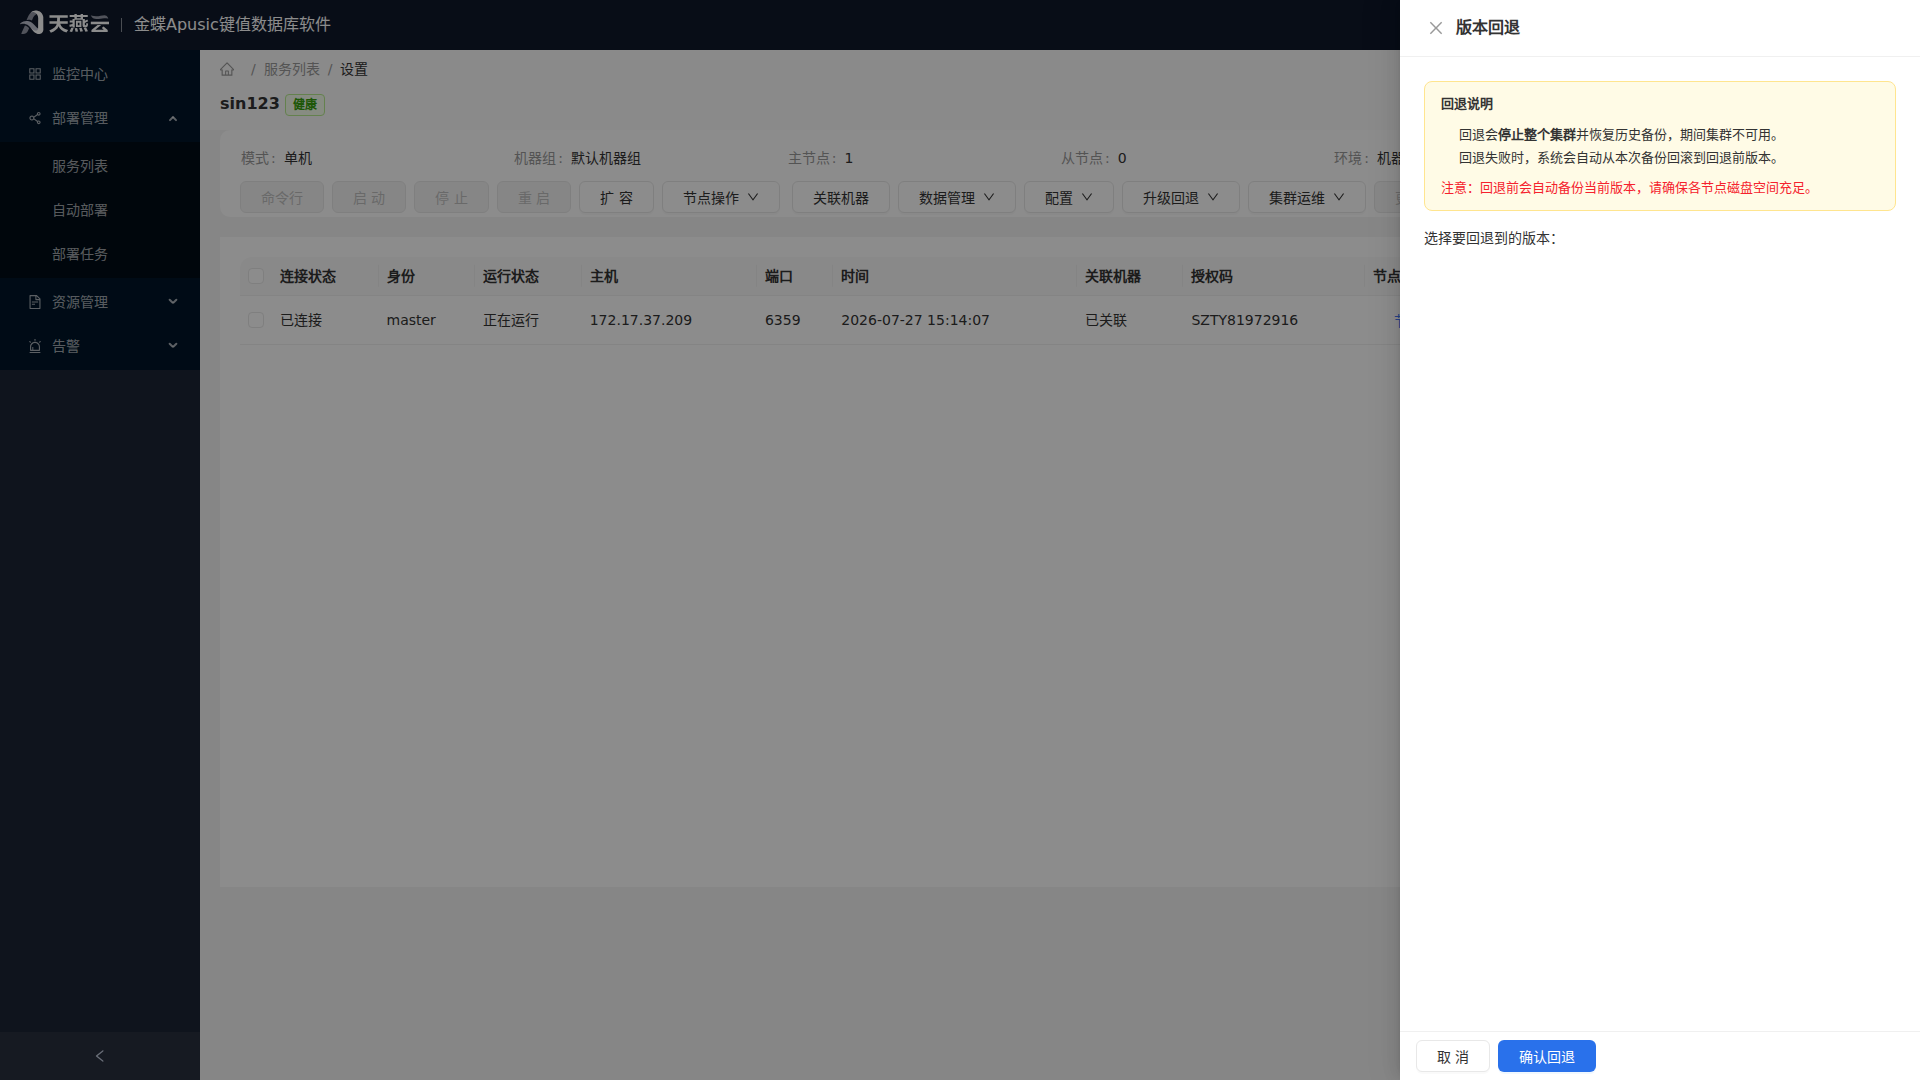The image size is (1920, 1080).
Task: Click authorization code SZTY81972916
Action: coord(1244,320)
